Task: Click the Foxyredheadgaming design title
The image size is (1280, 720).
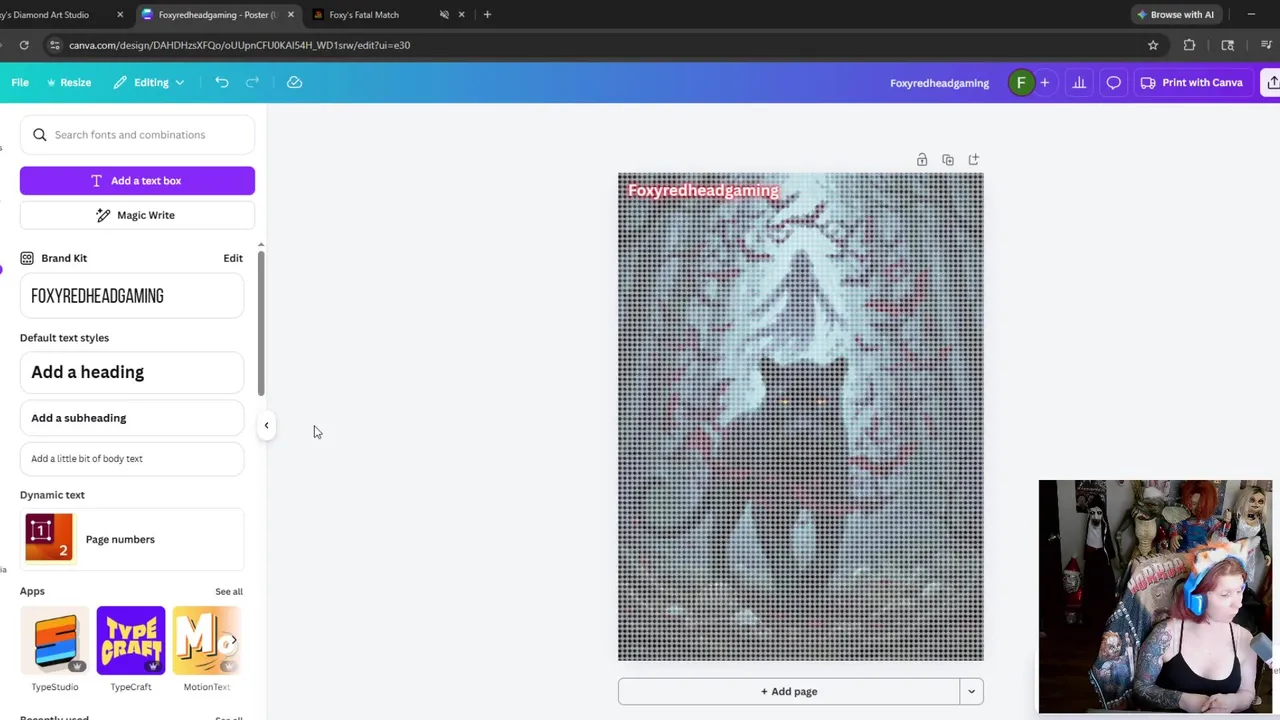Action: [939, 83]
